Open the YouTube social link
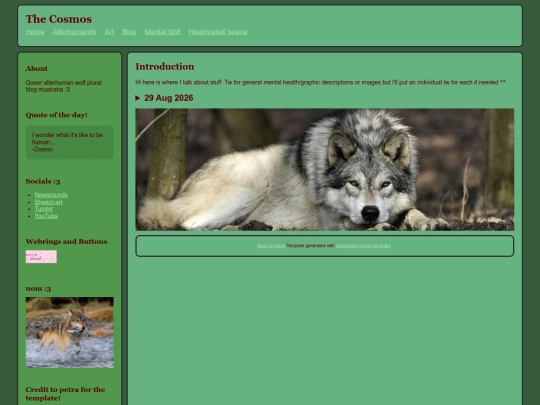 (46, 216)
